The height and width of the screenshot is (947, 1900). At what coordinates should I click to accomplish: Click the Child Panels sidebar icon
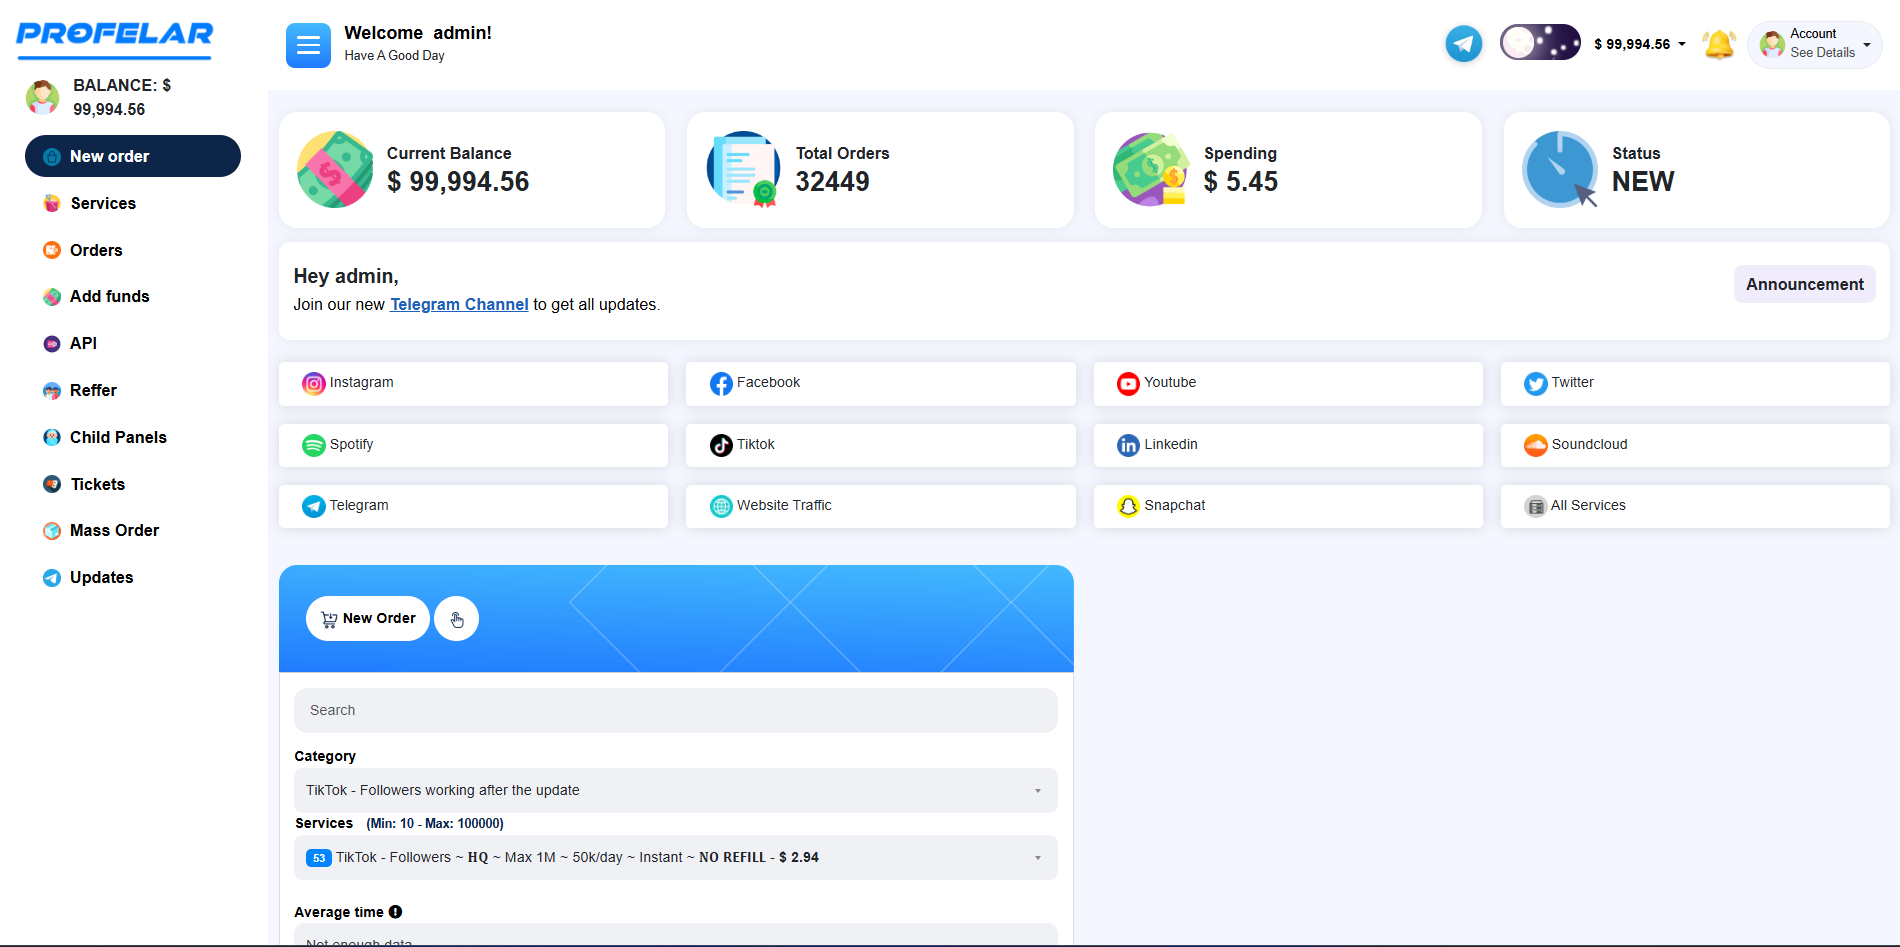click(52, 437)
